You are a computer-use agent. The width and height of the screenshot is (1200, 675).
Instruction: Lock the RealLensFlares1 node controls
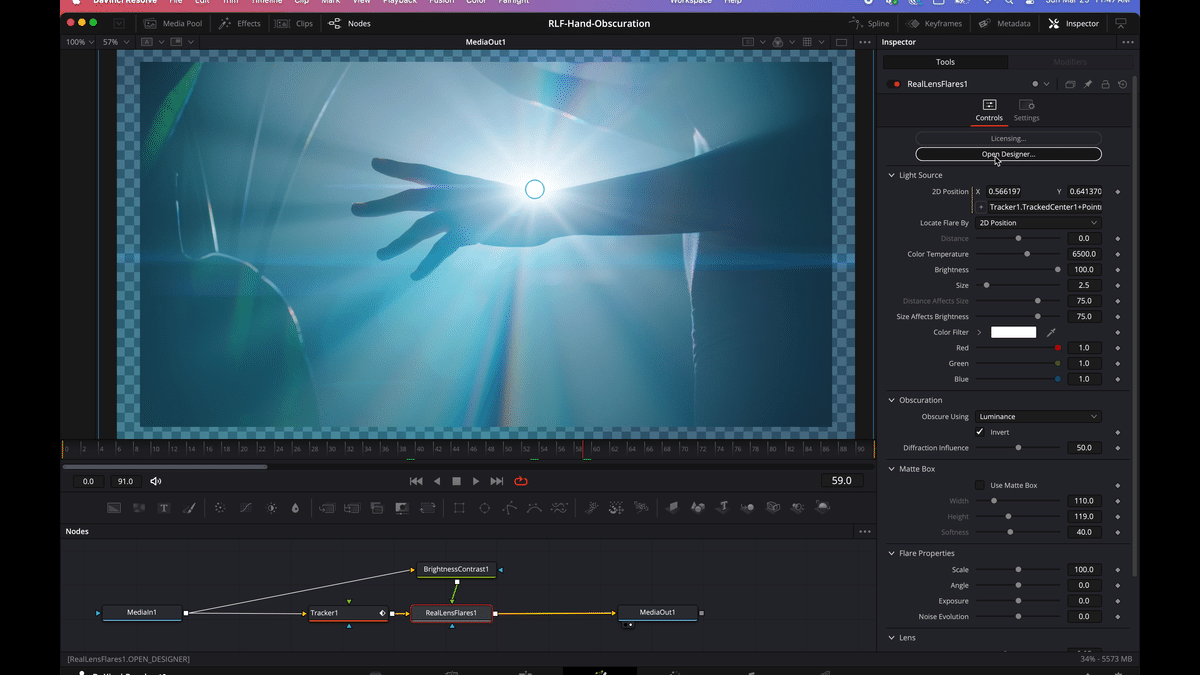[1105, 84]
